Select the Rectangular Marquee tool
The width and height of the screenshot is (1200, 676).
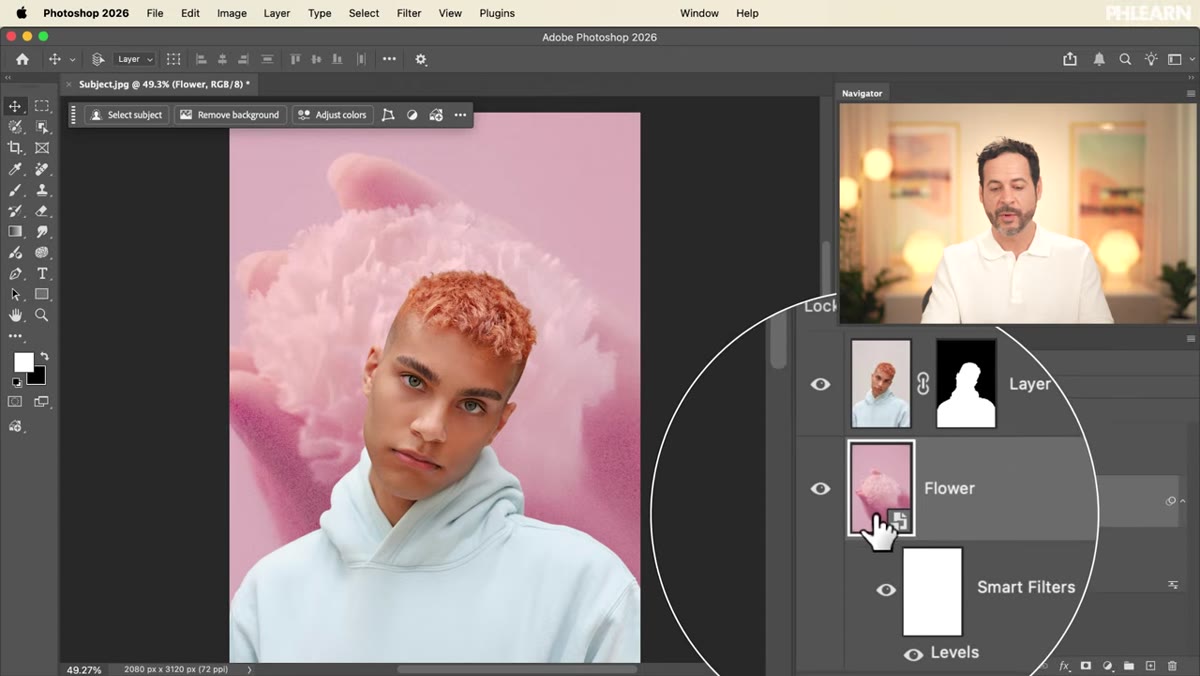click(42, 106)
